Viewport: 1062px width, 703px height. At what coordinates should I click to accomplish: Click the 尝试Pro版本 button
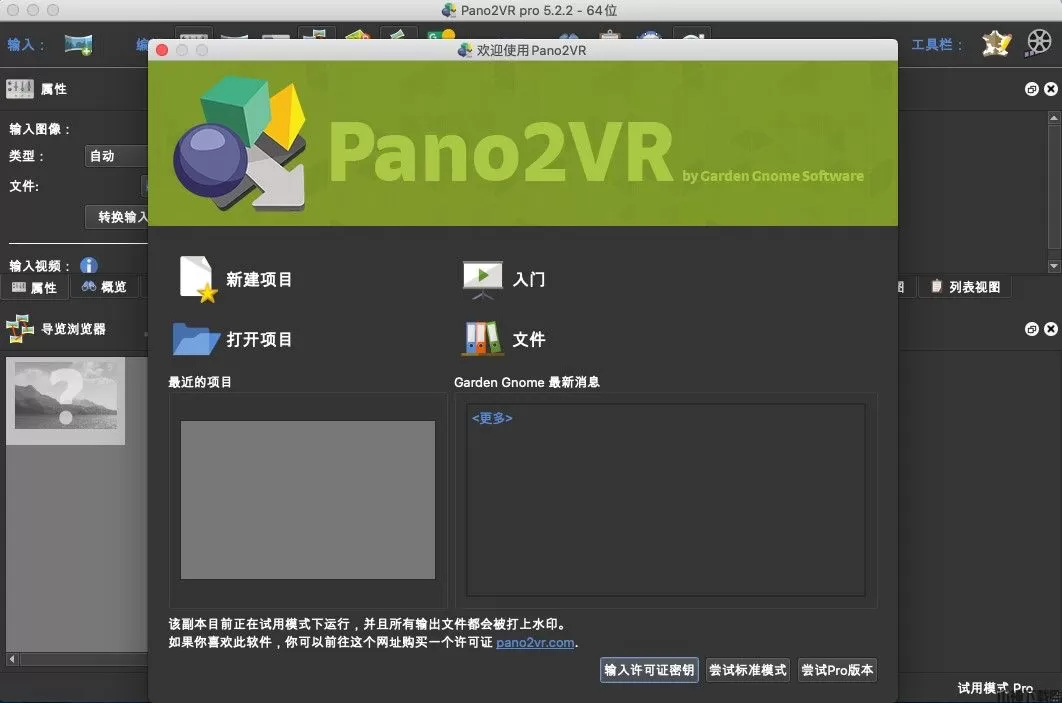[x=837, y=670]
